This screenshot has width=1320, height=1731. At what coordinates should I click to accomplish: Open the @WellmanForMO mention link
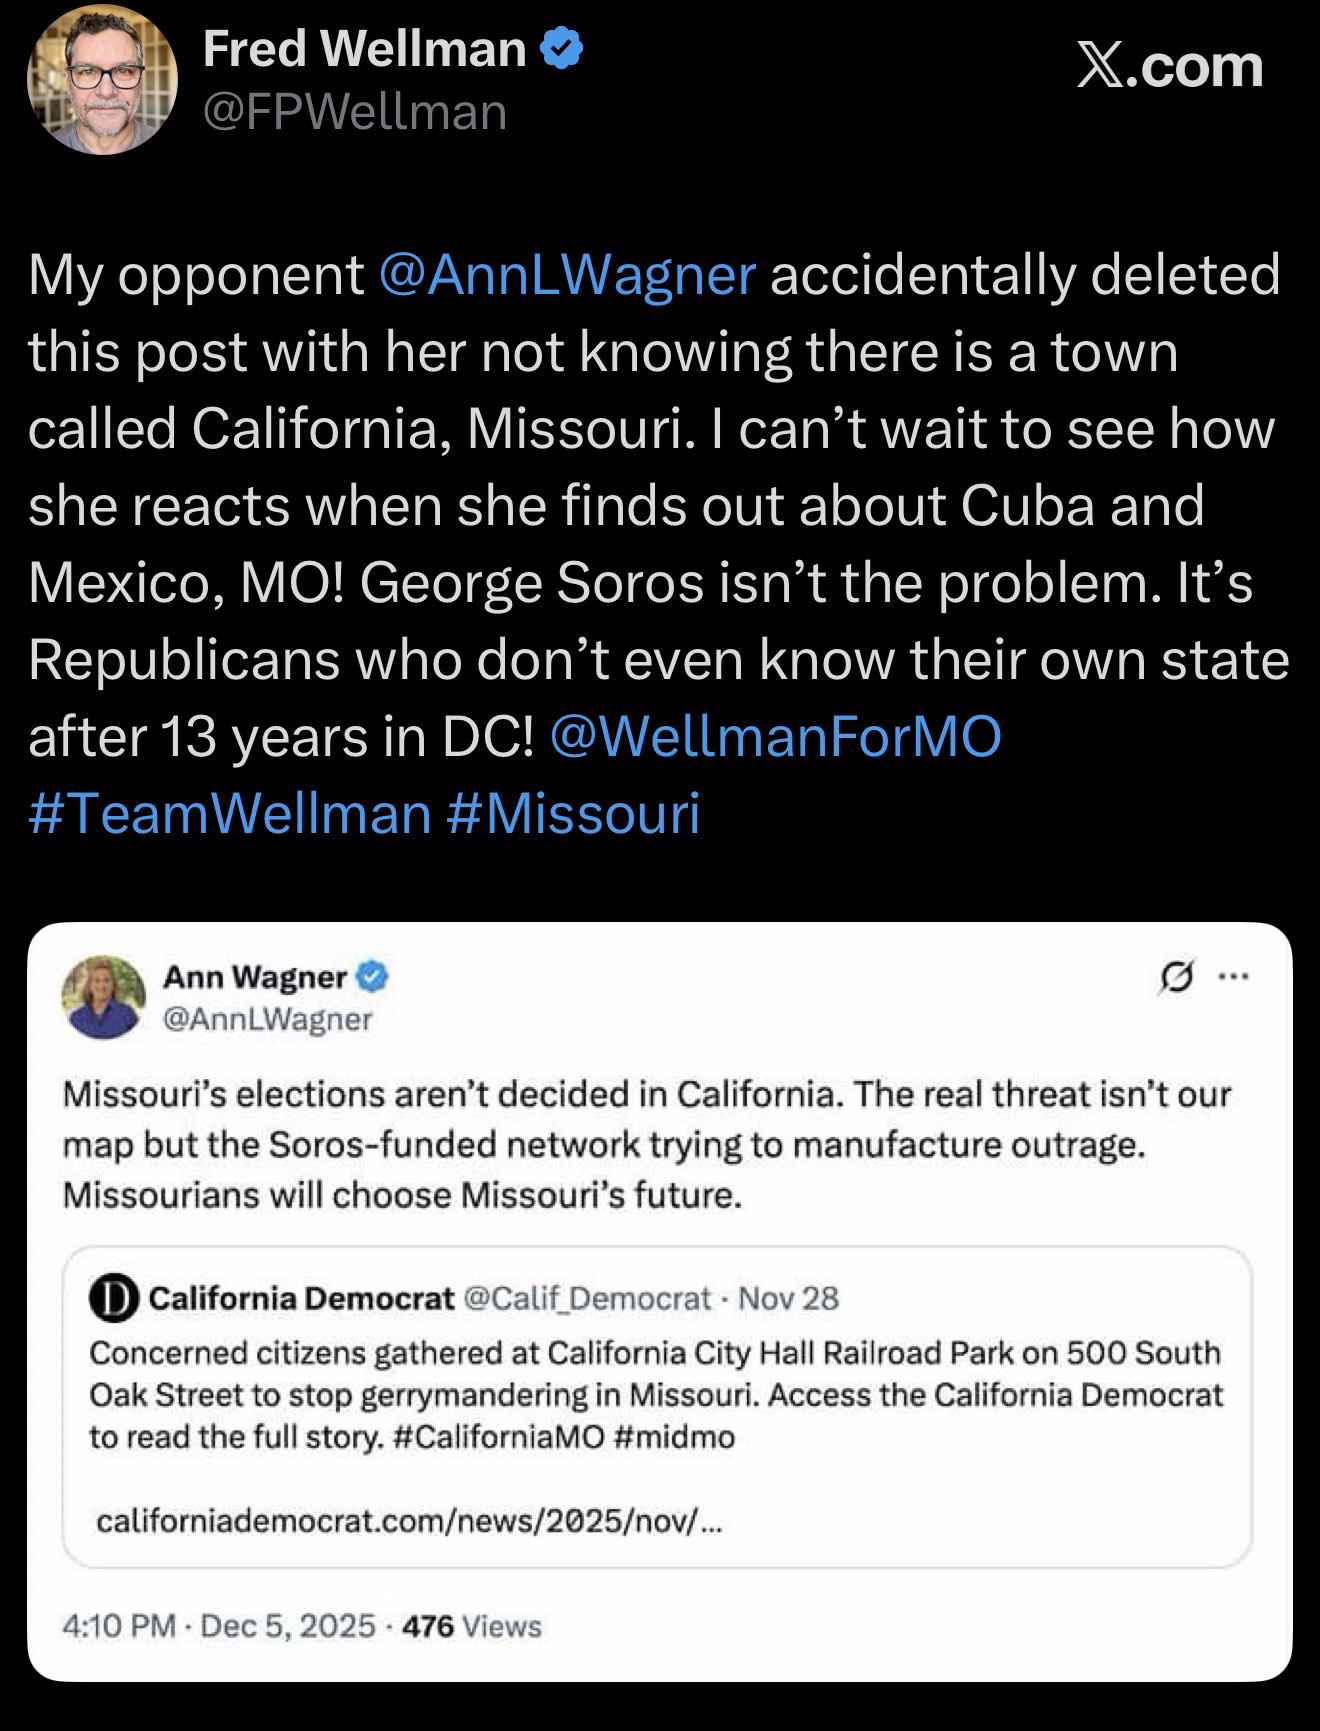pyautogui.click(x=775, y=736)
